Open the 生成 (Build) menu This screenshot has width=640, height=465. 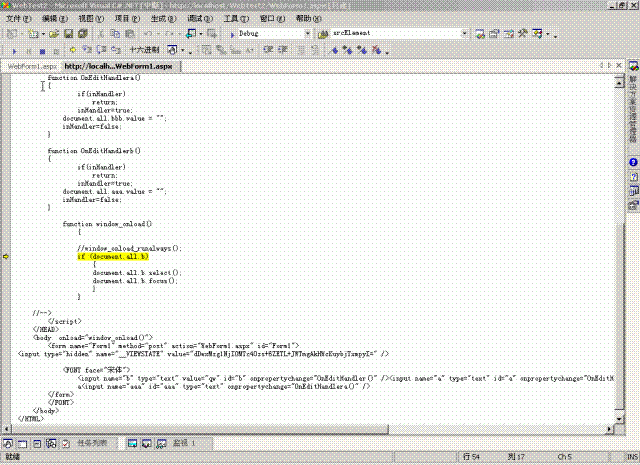click(x=163, y=18)
